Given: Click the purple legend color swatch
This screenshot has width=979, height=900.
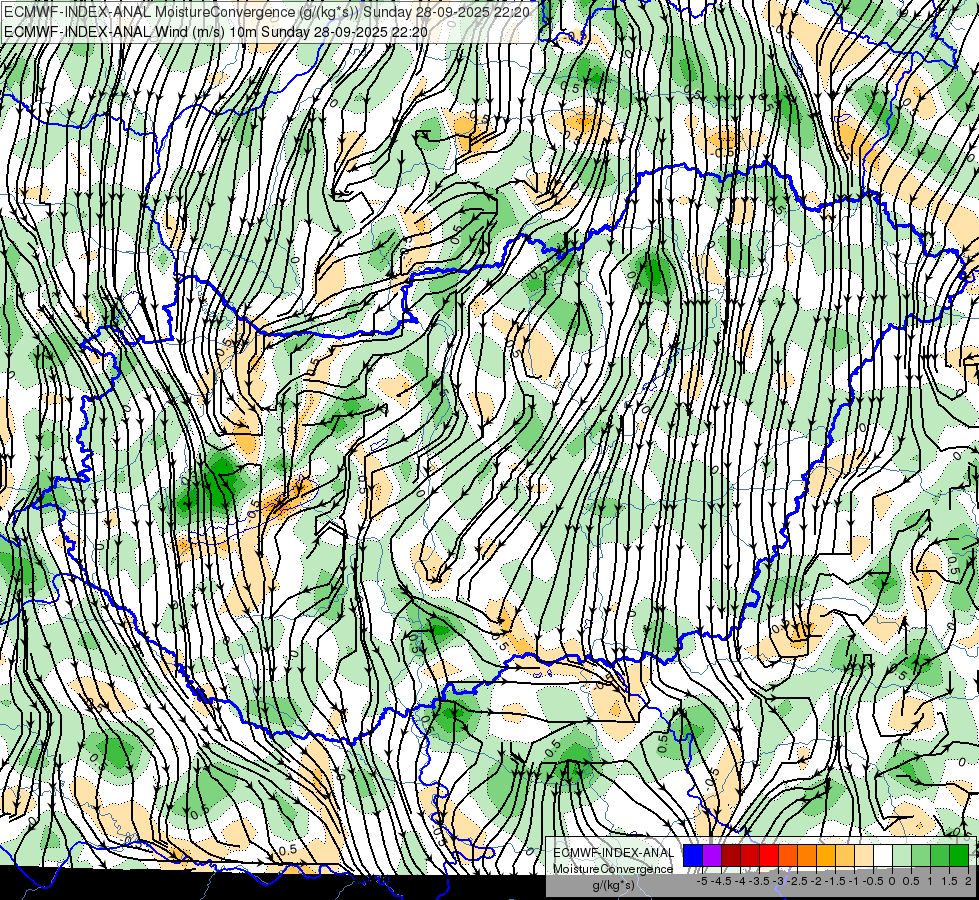Looking at the screenshot, I should coord(712,856).
